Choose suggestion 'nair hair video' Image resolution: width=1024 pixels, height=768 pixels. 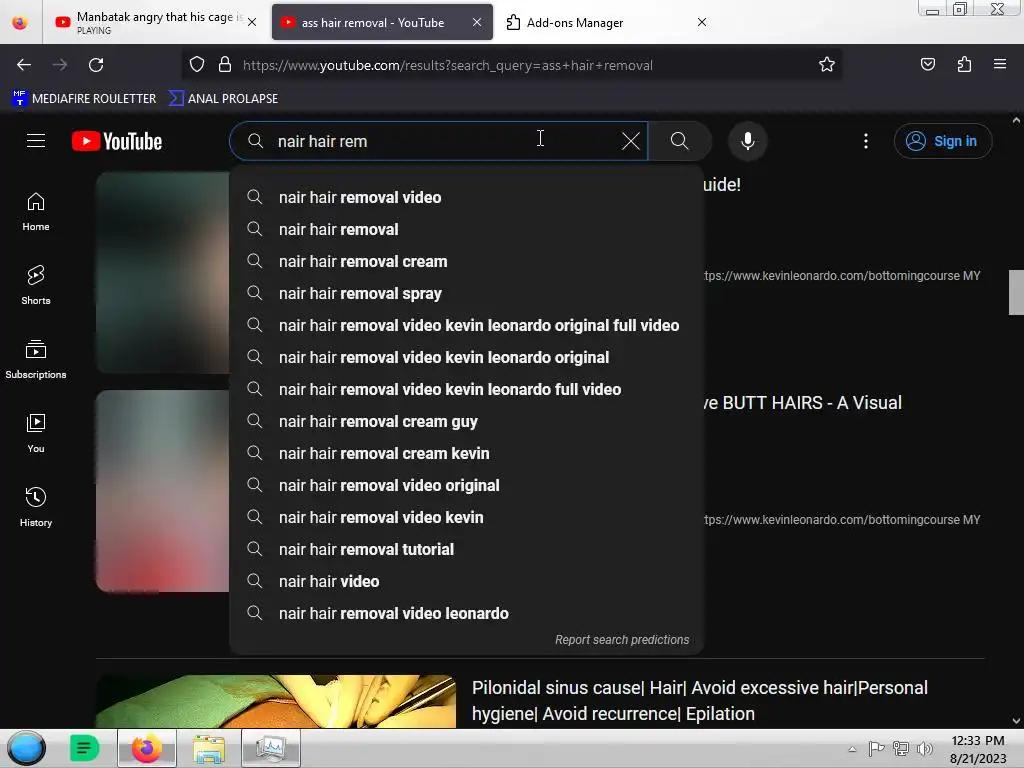coord(466,581)
